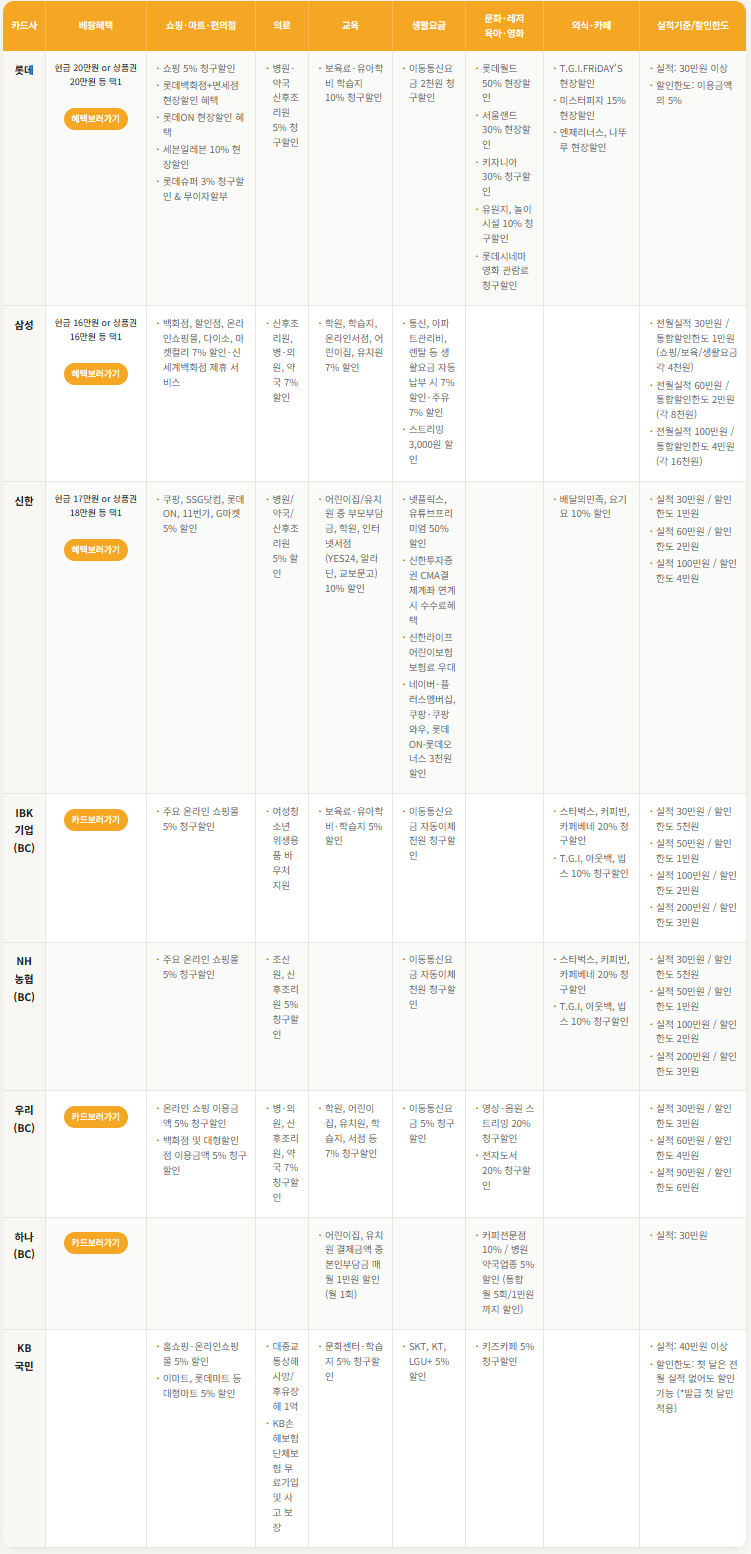This screenshot has width=751, height=1554.
Task: Select the 우리 (BC) row label
Action: click(x=24, y=1118)
